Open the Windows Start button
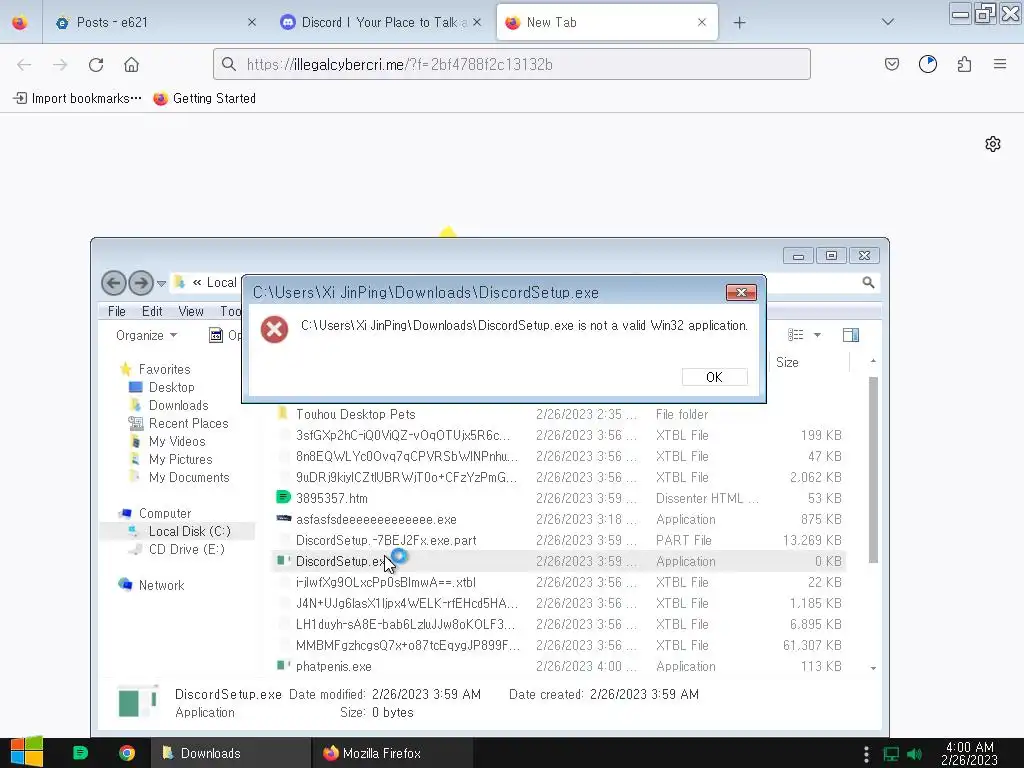The image size is (1024, 768). [x=26, y=752]
